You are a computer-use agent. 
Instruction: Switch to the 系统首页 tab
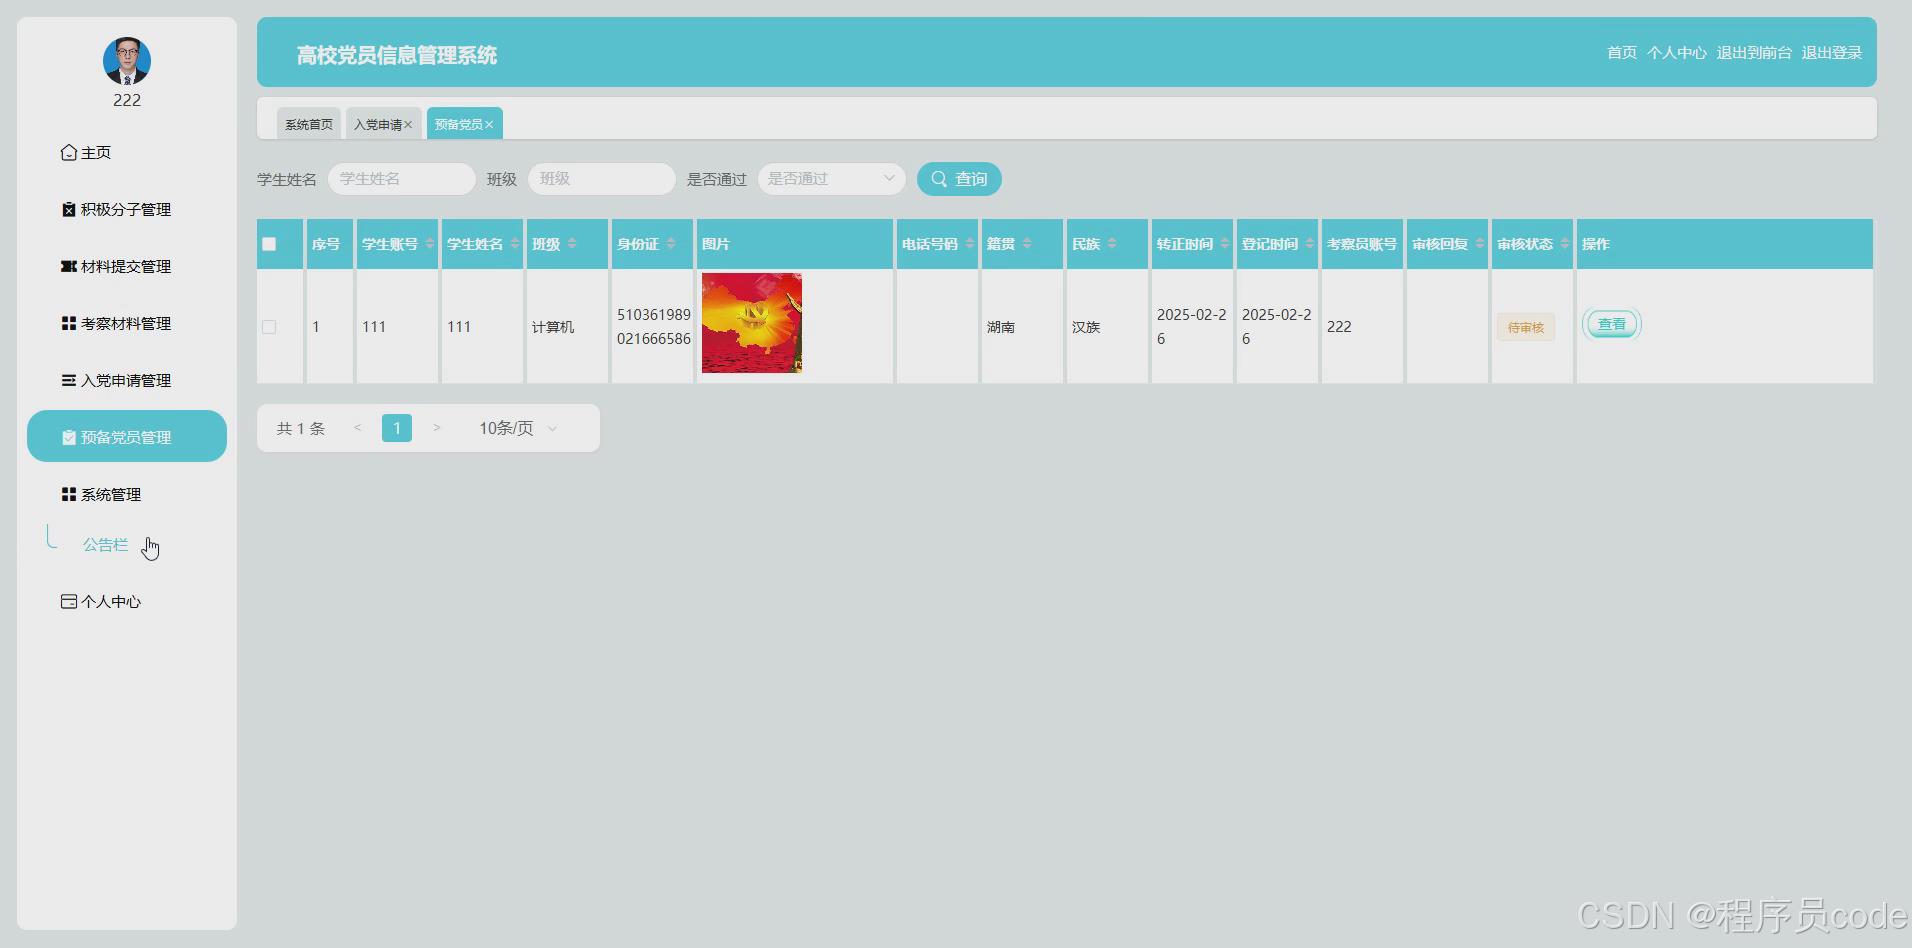point(309,124)
